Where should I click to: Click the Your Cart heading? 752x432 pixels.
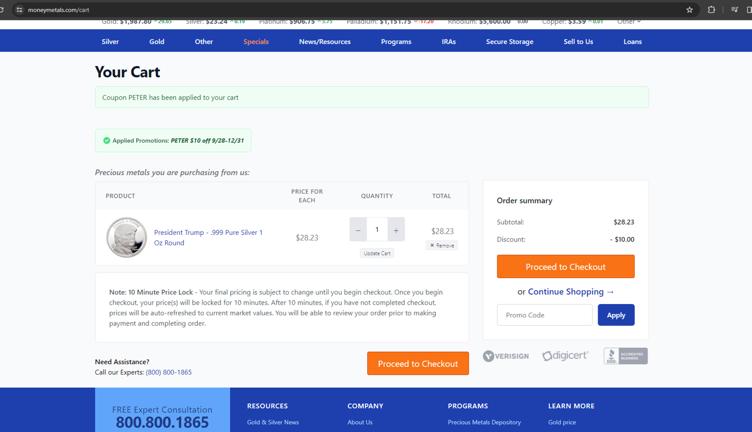pos(128,72)
